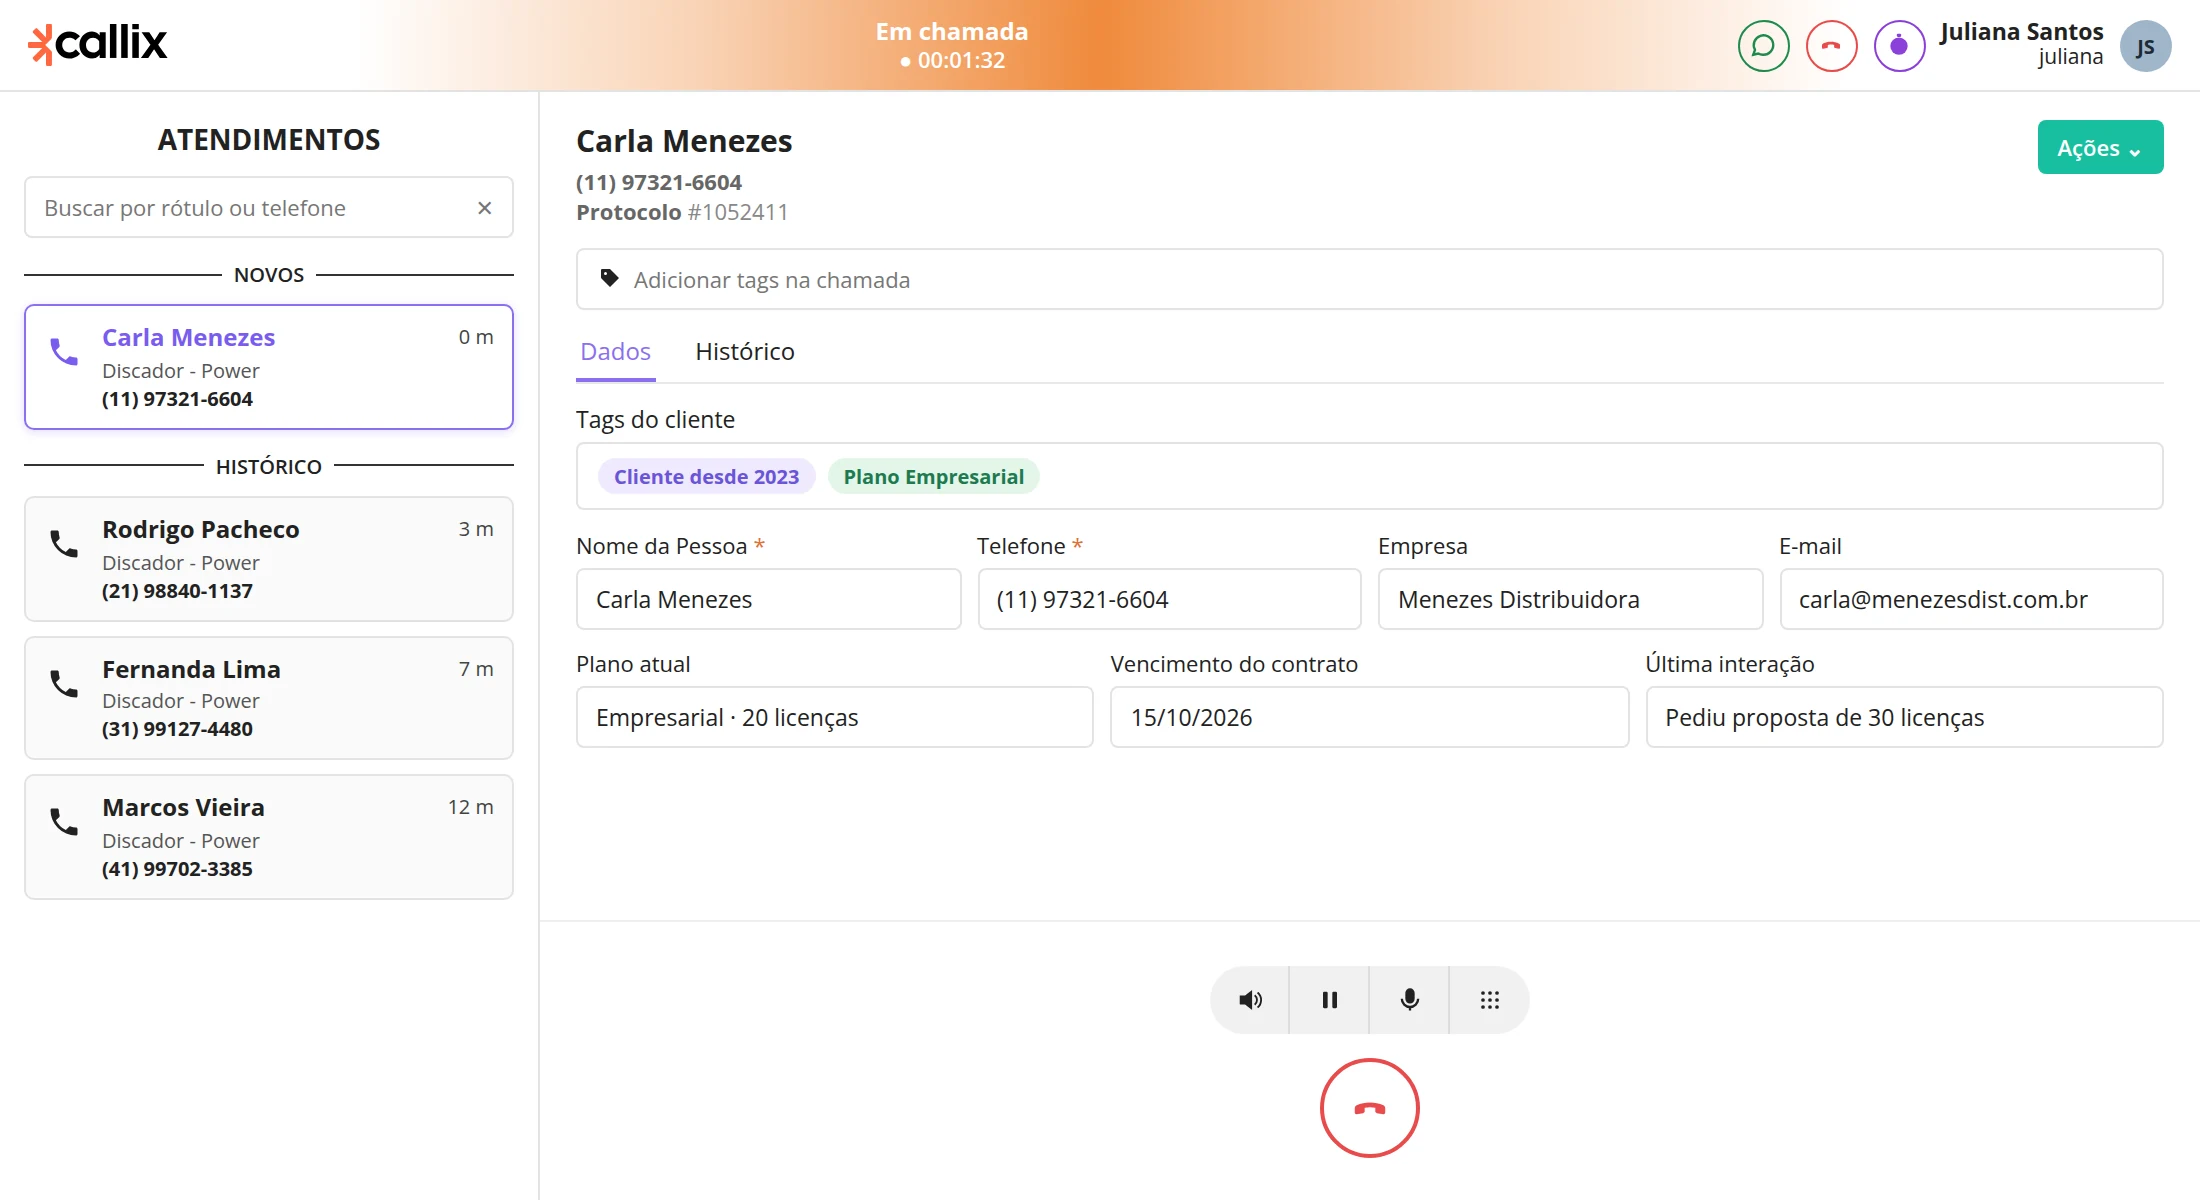Toggle the speaker volume button
This screenshot has width=2200, height=1200.
coord(1250,1000)
